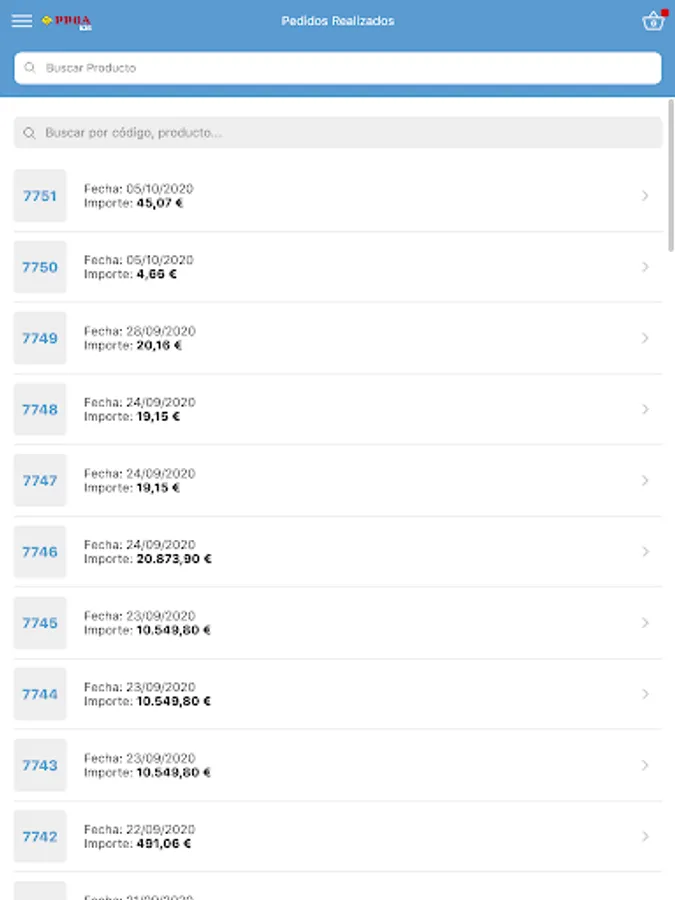This screenshot has width=675, height=900.
Task: Open order number 7751 badge
Action: [40, 196]
